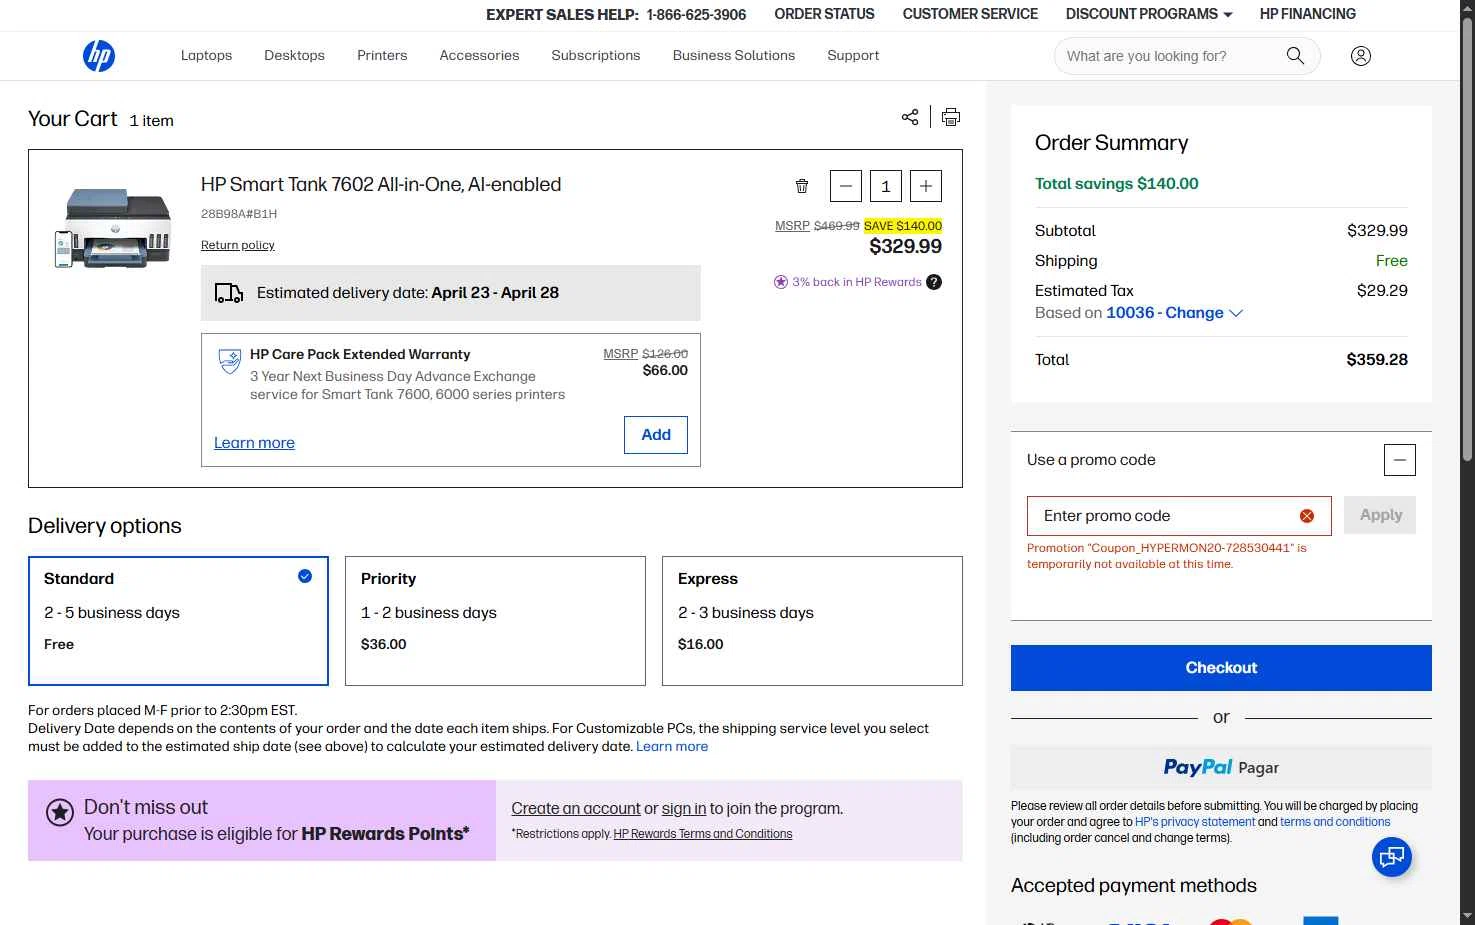Open the Subscriptions menu

[596, 56]
